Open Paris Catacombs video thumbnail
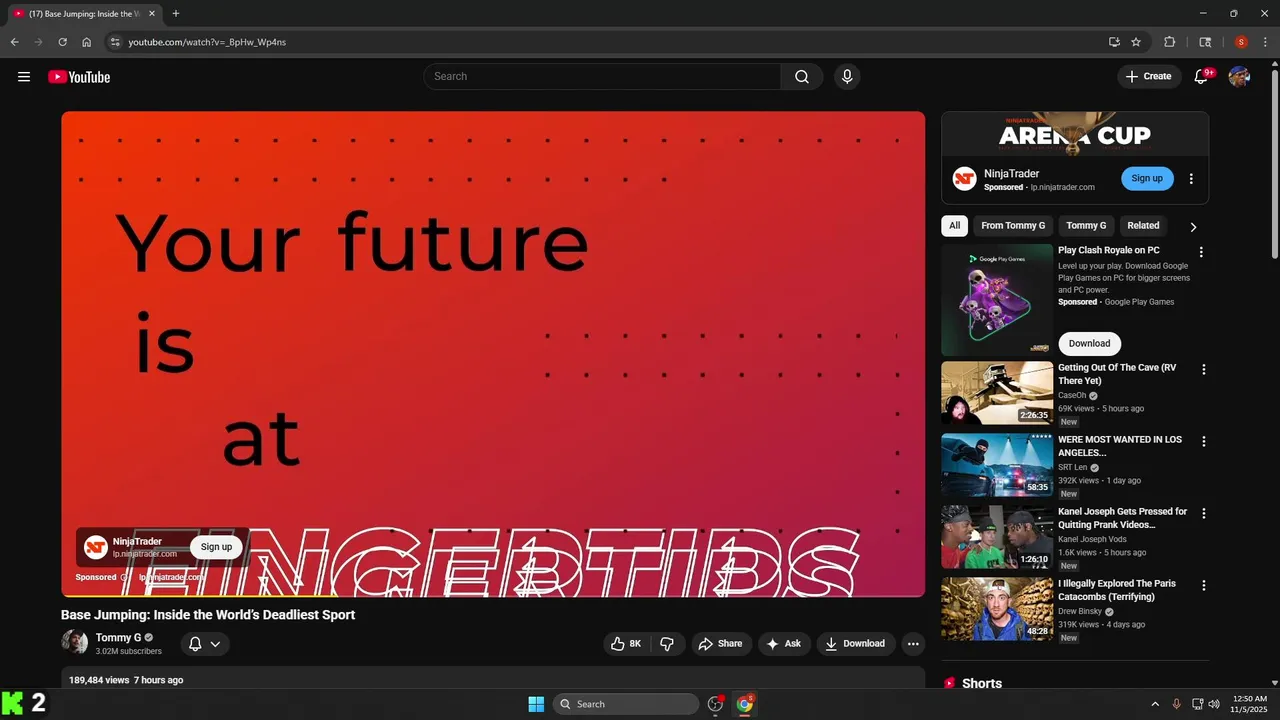The height and width of the screenshot is (720, 1280). [x=997, y=609]
